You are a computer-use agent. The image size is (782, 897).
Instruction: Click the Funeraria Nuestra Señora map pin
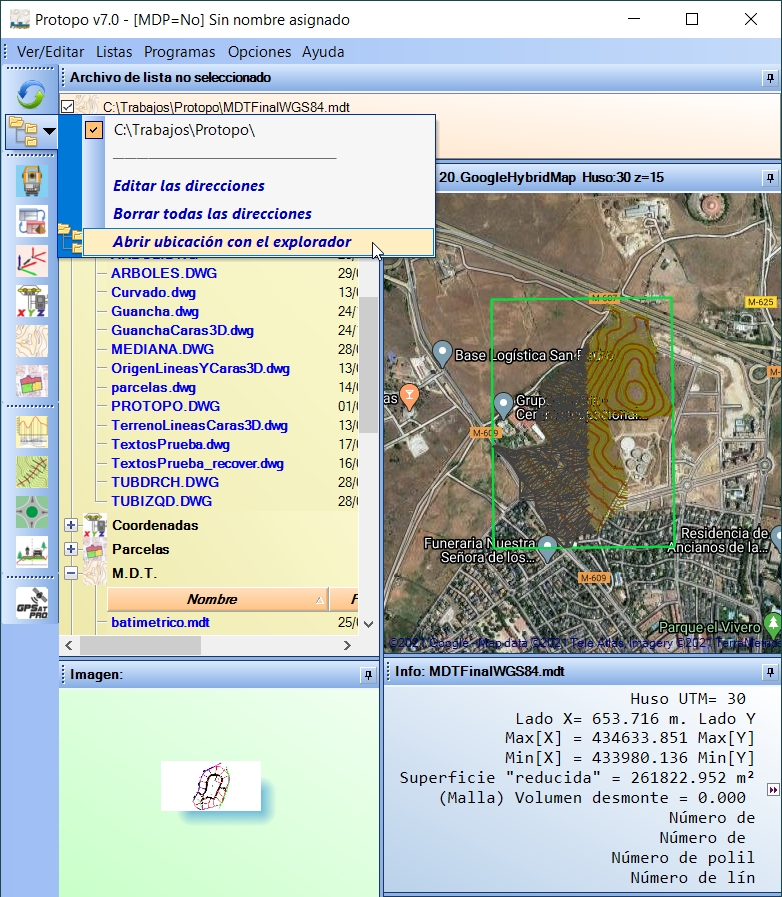pos(547,548)
